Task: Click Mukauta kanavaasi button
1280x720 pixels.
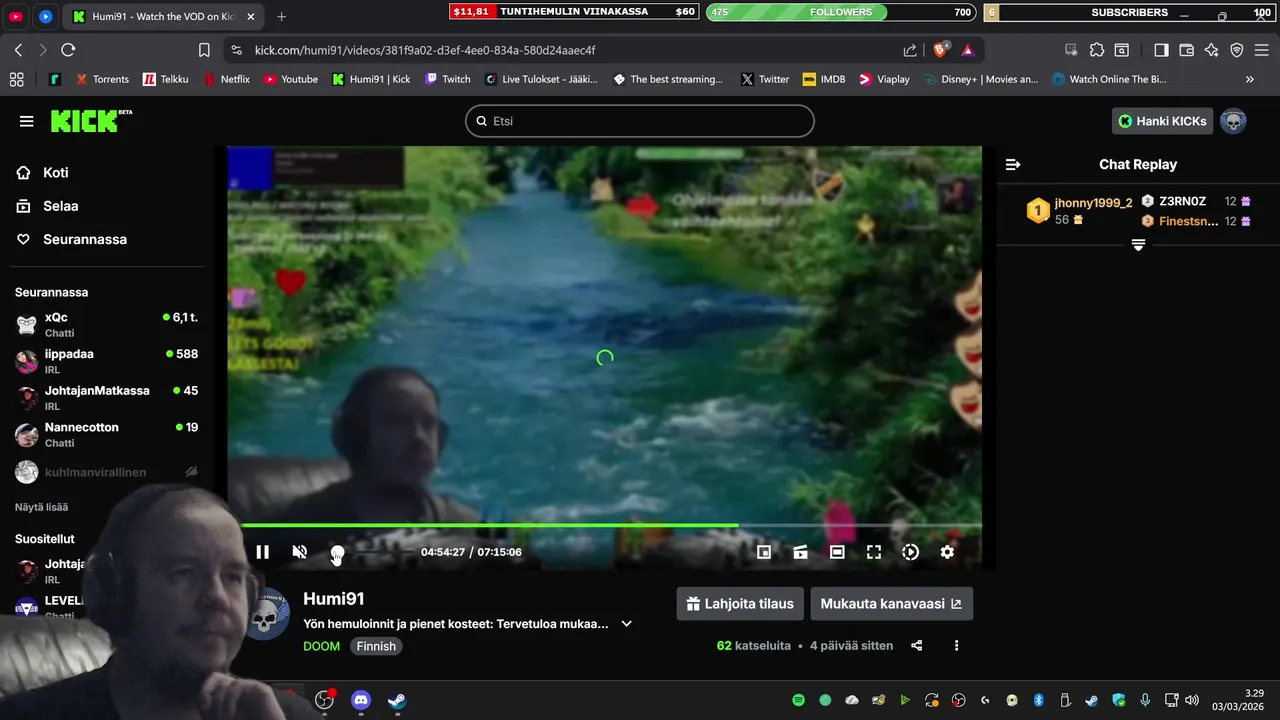Action: point(891,604)
